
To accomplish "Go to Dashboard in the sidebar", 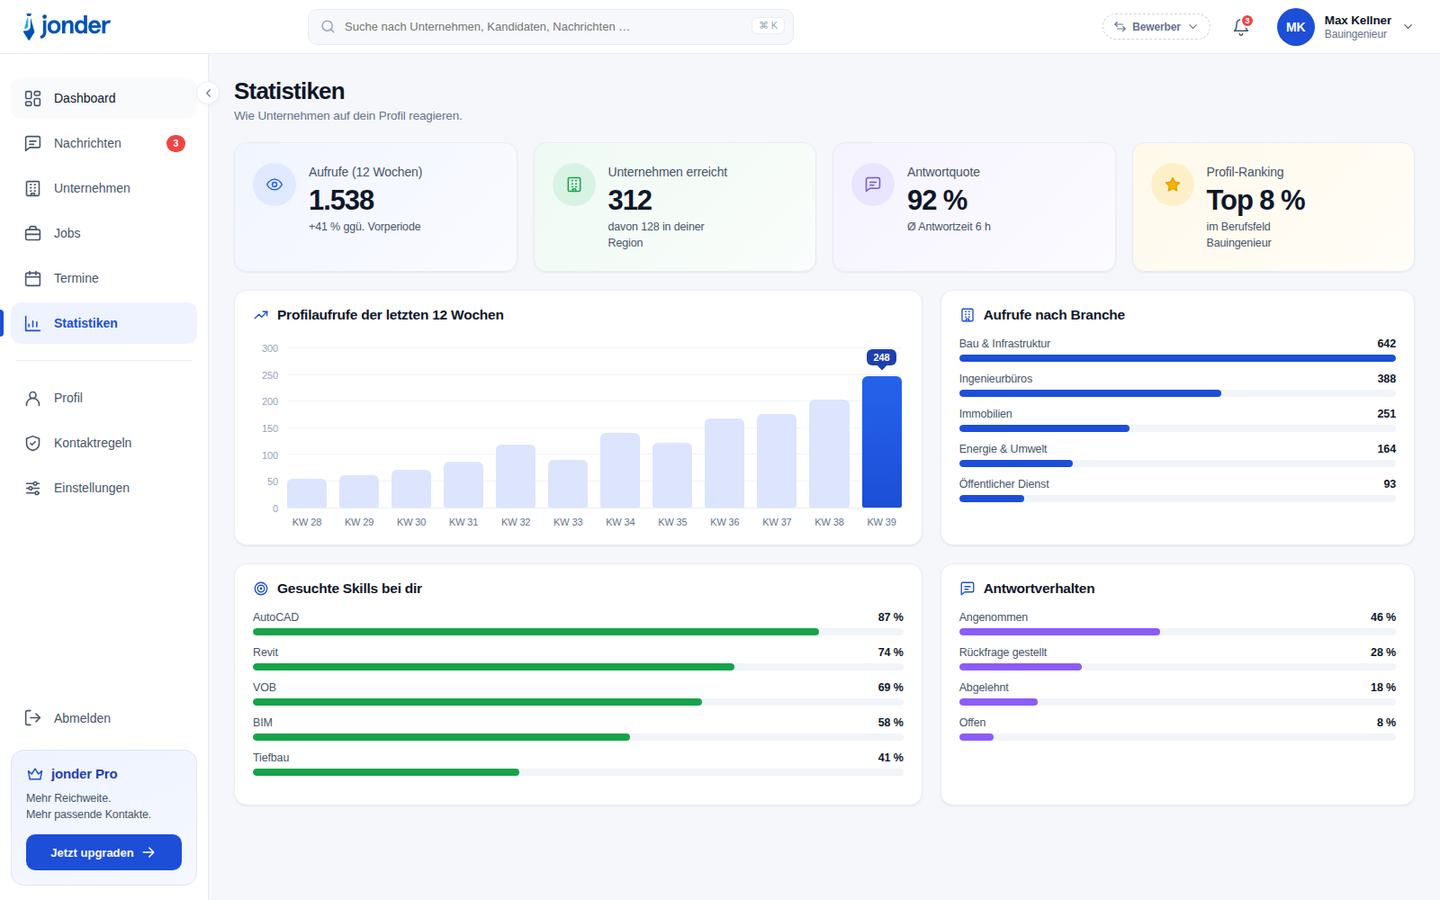I will coord(104,98).
